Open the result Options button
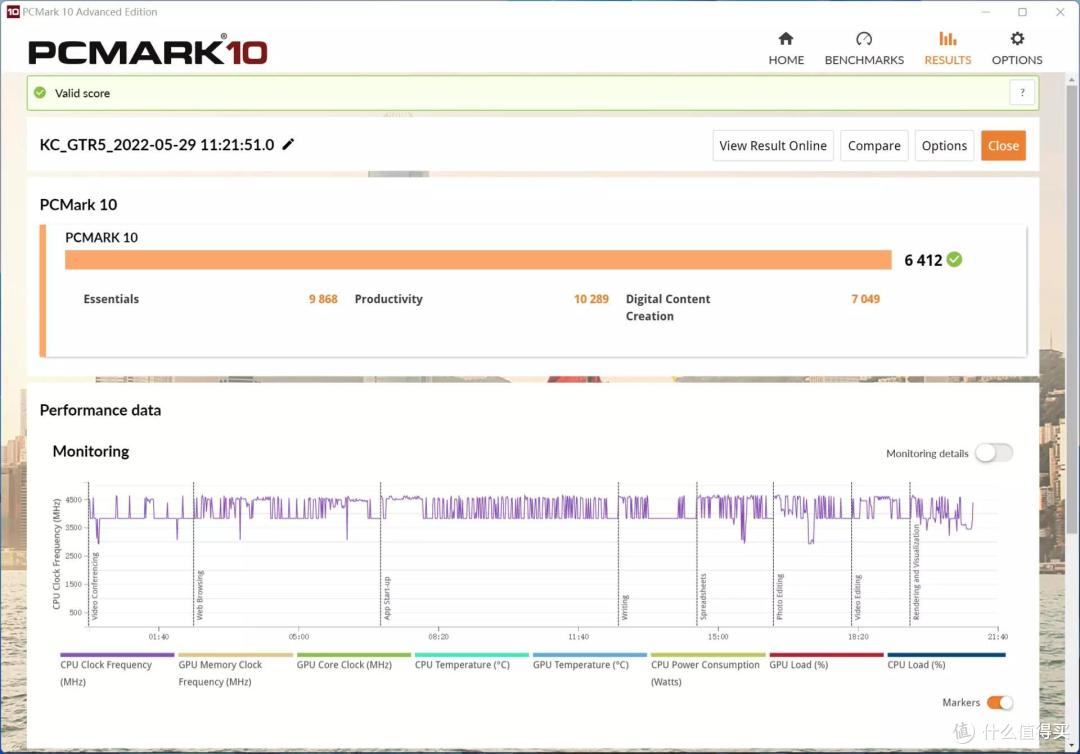This screenshot has height=754, width=1080. (x=944, y=145)
